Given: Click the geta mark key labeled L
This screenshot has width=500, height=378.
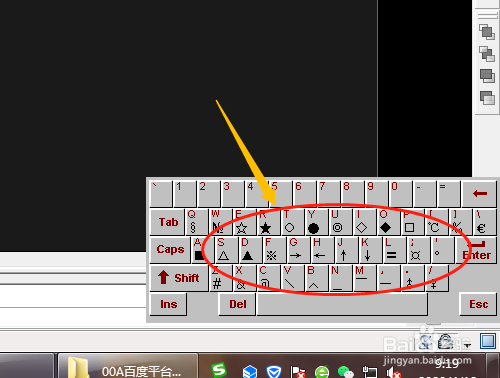Looking at the screenshot, I should point(394,250).
